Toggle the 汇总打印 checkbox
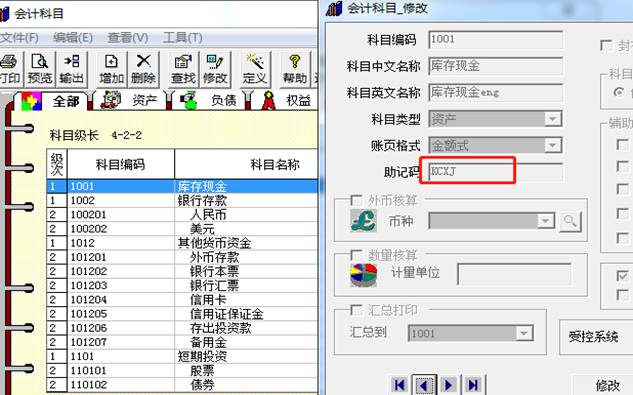 [x=356, y=310]
